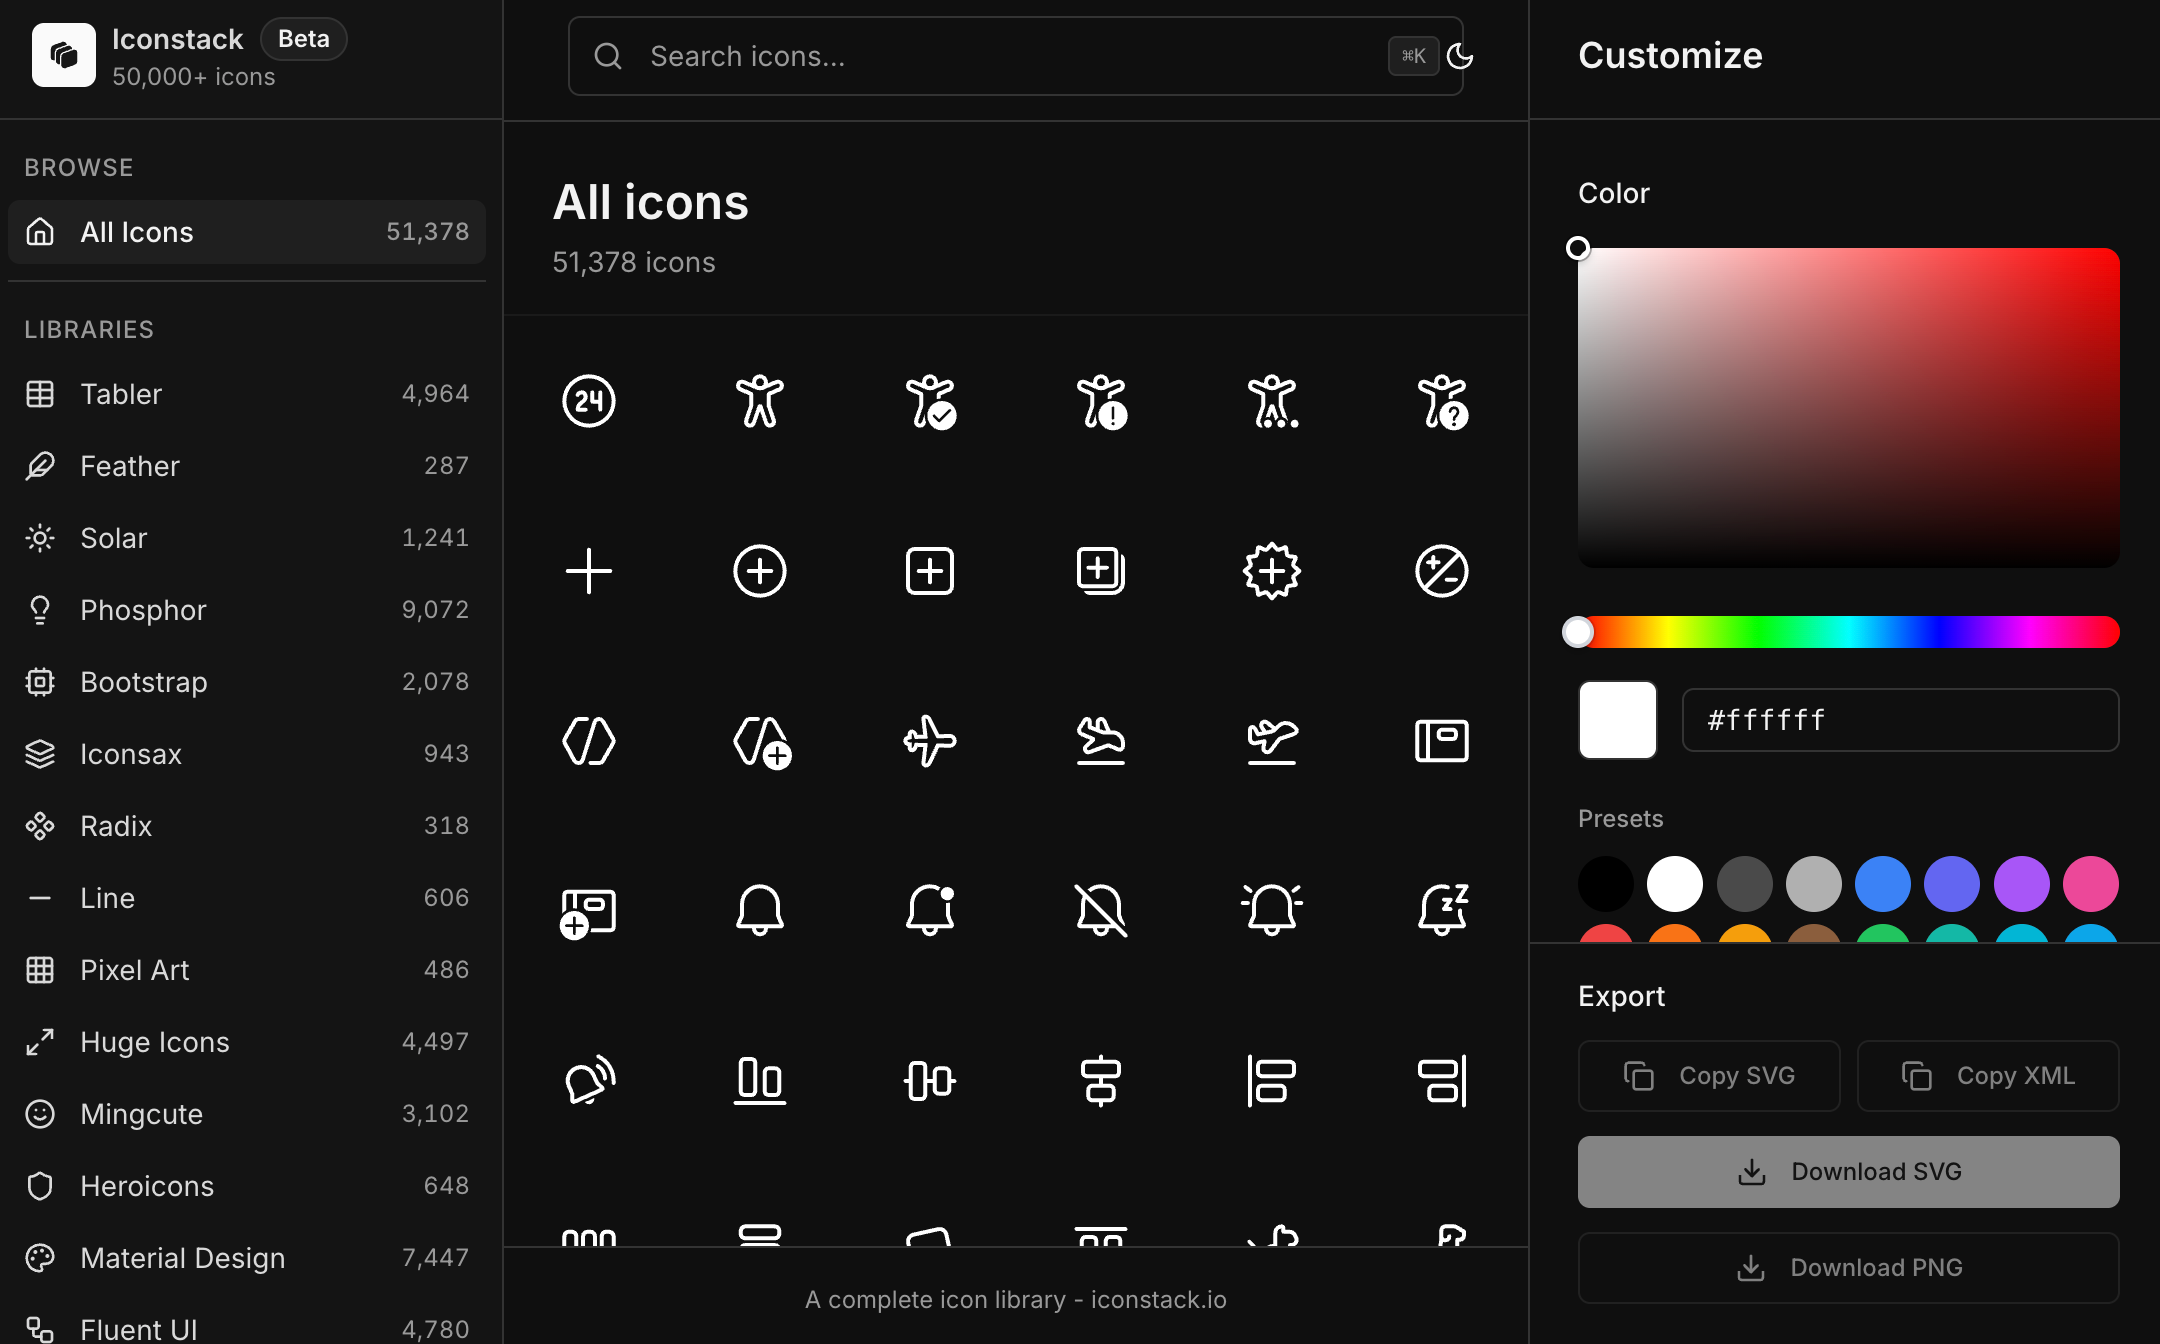2160x1344 pixels.
Task: Select the plain plus icon
Action: [589, 571]
